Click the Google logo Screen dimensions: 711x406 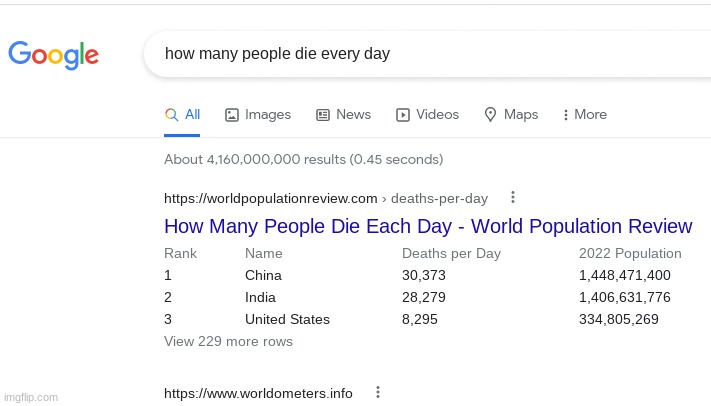point(54,55)
